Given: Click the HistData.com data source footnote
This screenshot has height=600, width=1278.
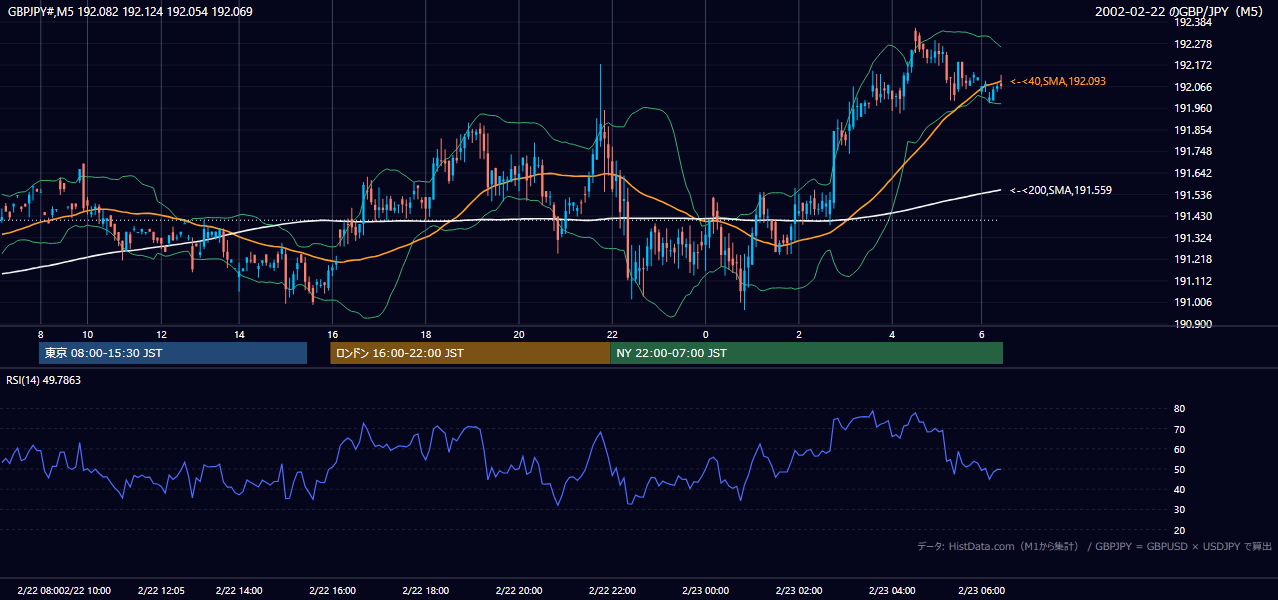Looking at the screenshot, I should 1095,546.
